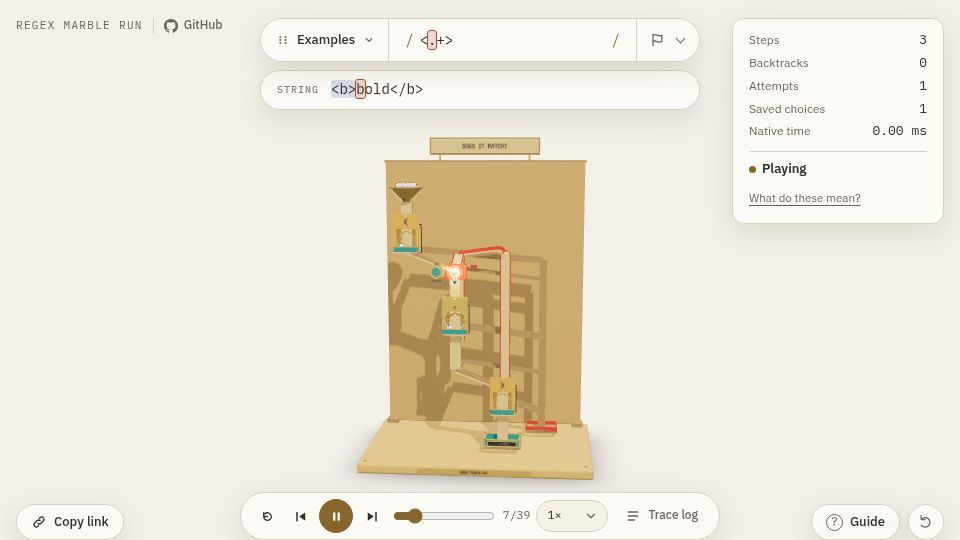This screenshot has width=960, height=540.
Task: Open the Trace log
Action: click(x=663, y=516)
